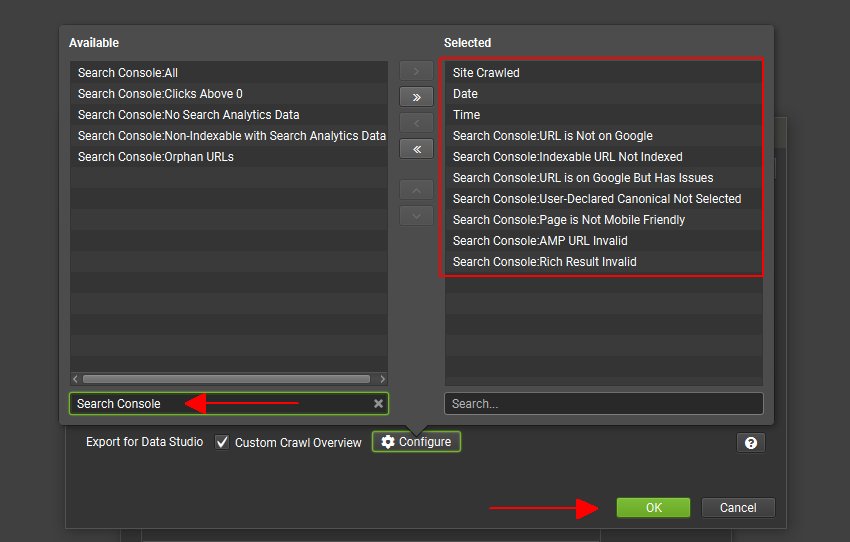Click the single left arrow move button
Screen dimensions: 850x542
[416, 123]
